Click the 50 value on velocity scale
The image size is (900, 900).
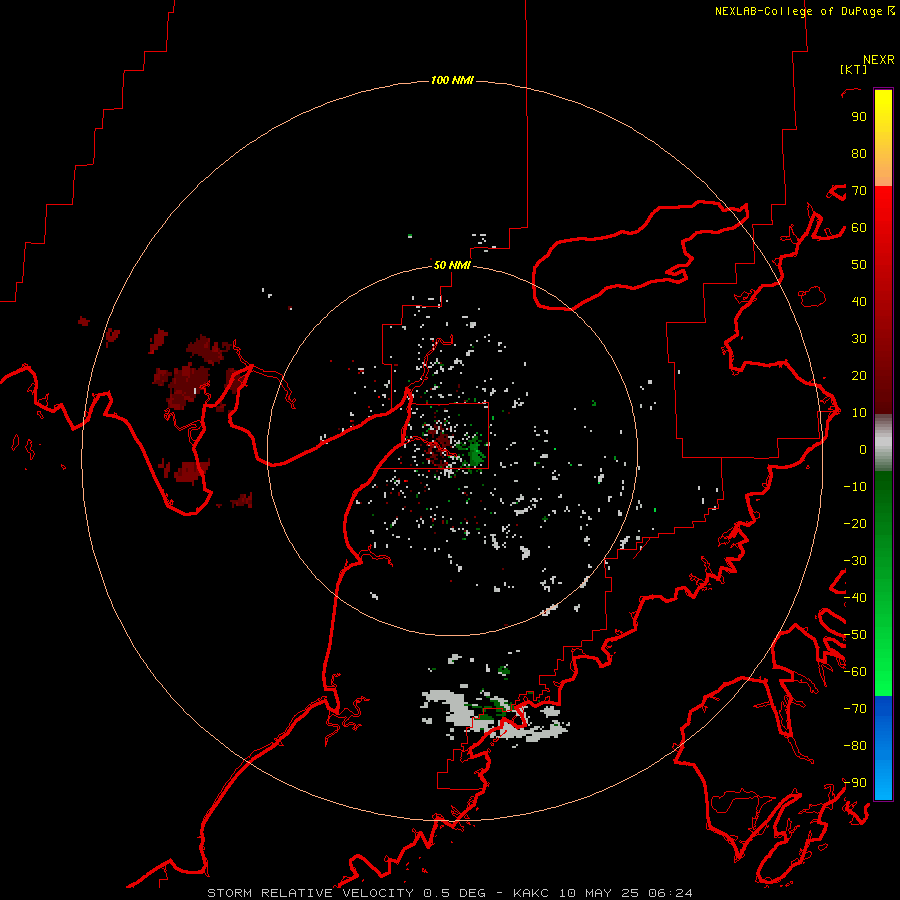pos(859,265)
